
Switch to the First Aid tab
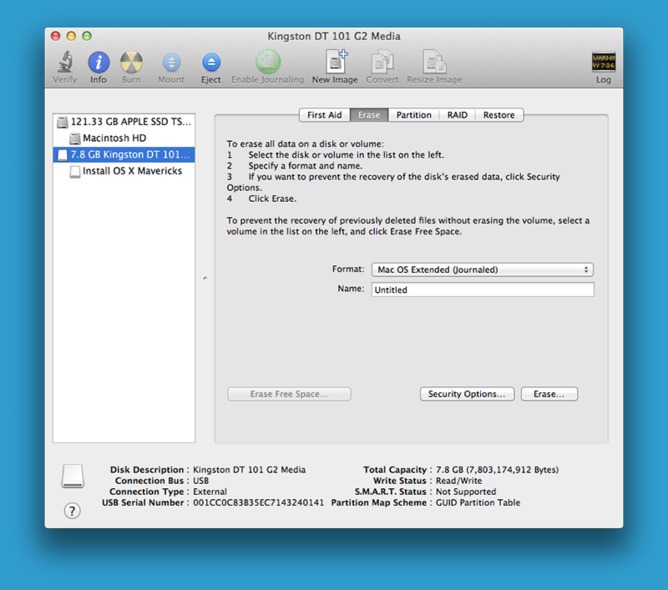click(325, 115)
